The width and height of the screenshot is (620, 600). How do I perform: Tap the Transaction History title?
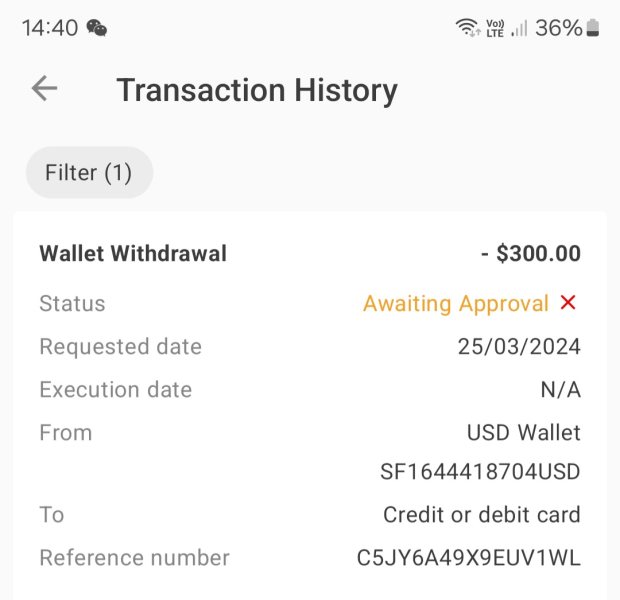point(257,90)
